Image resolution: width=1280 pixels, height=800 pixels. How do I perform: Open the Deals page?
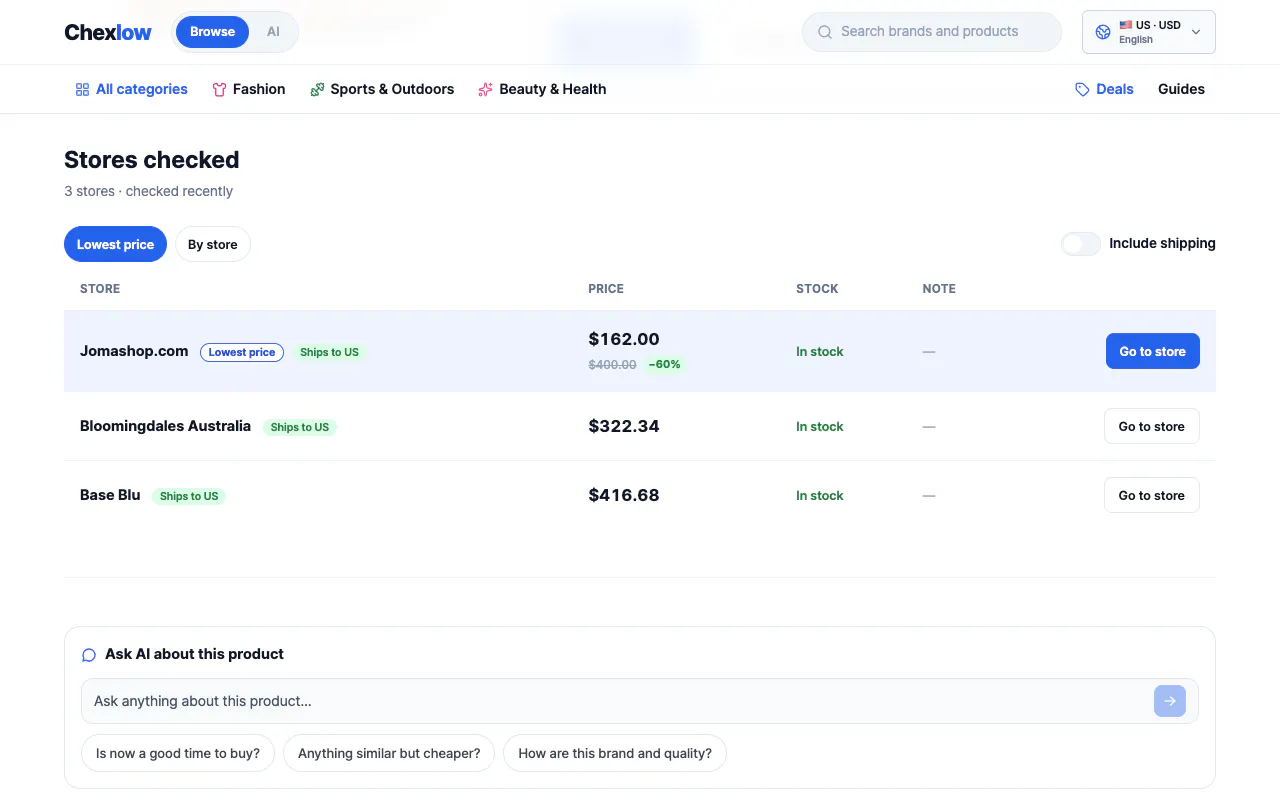[x=1104, y=90]
